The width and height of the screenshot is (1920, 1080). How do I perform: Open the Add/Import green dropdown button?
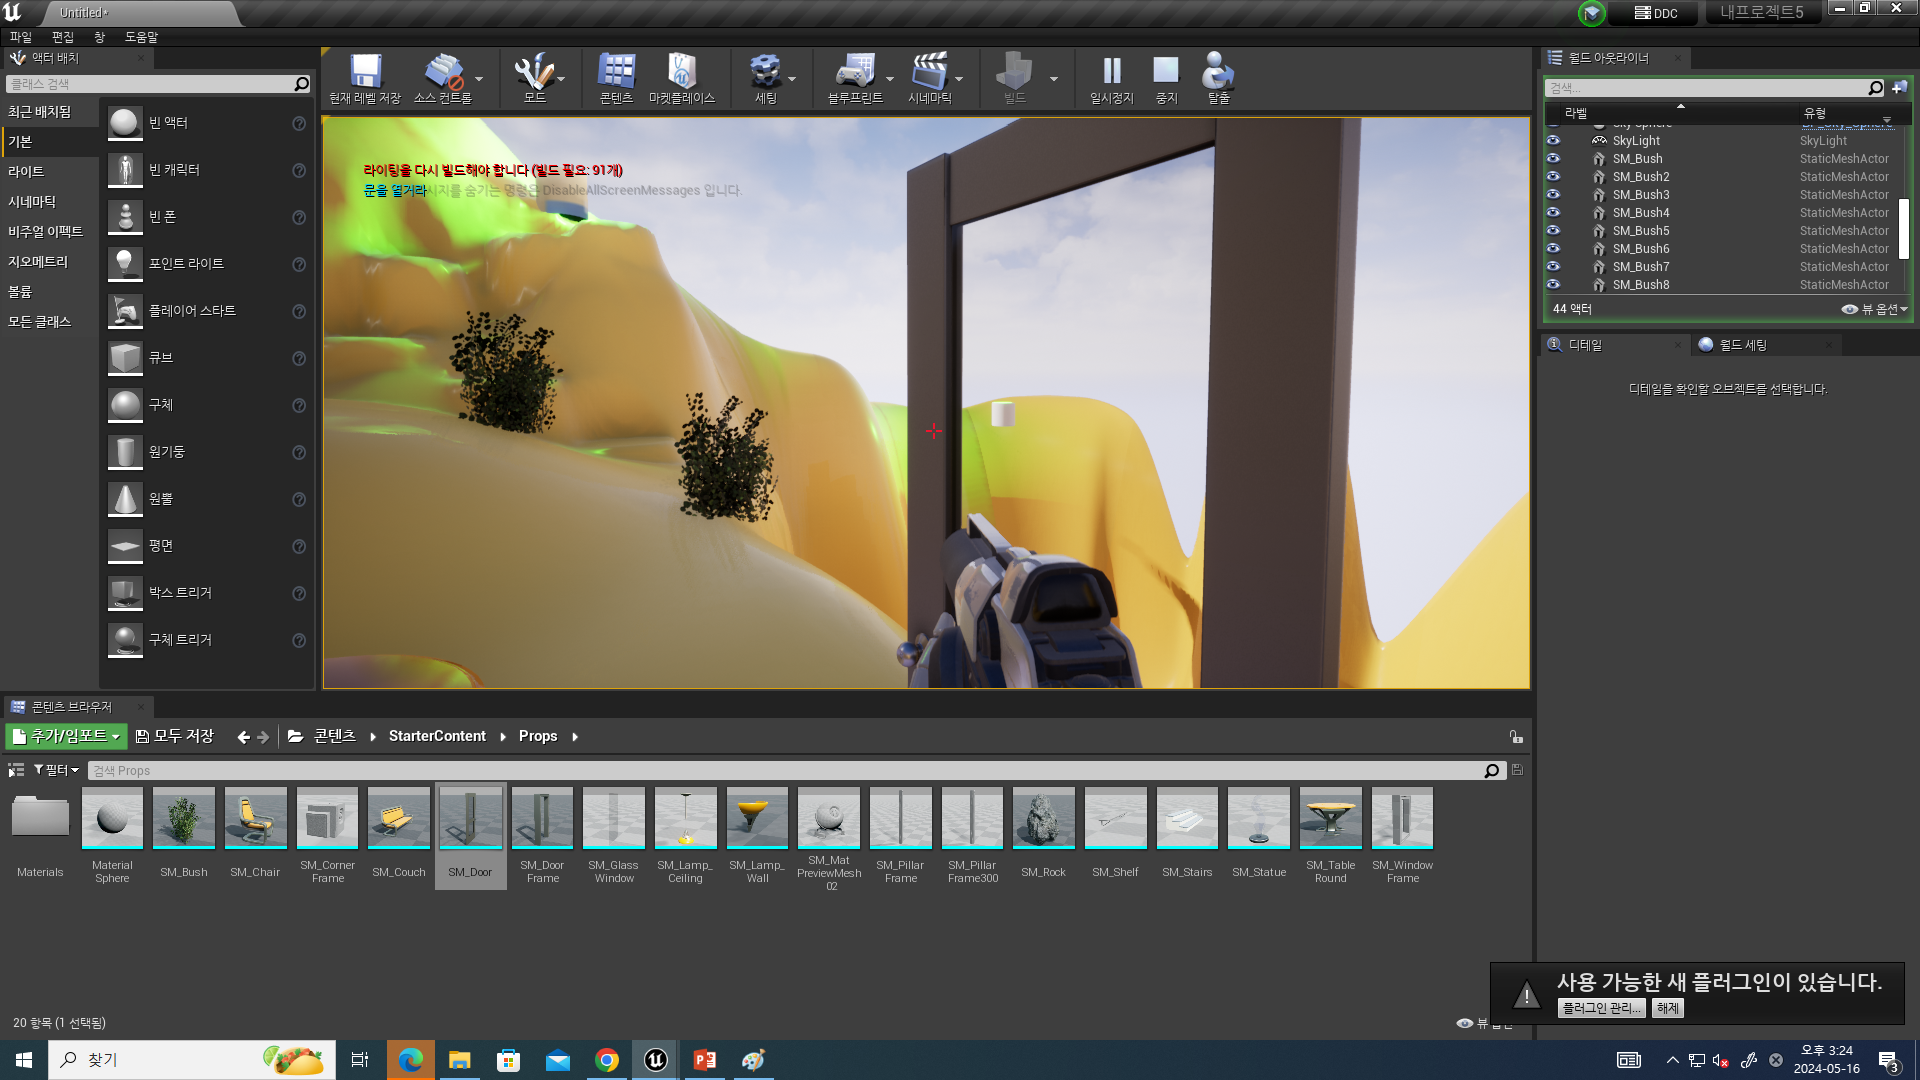point(66,736)
